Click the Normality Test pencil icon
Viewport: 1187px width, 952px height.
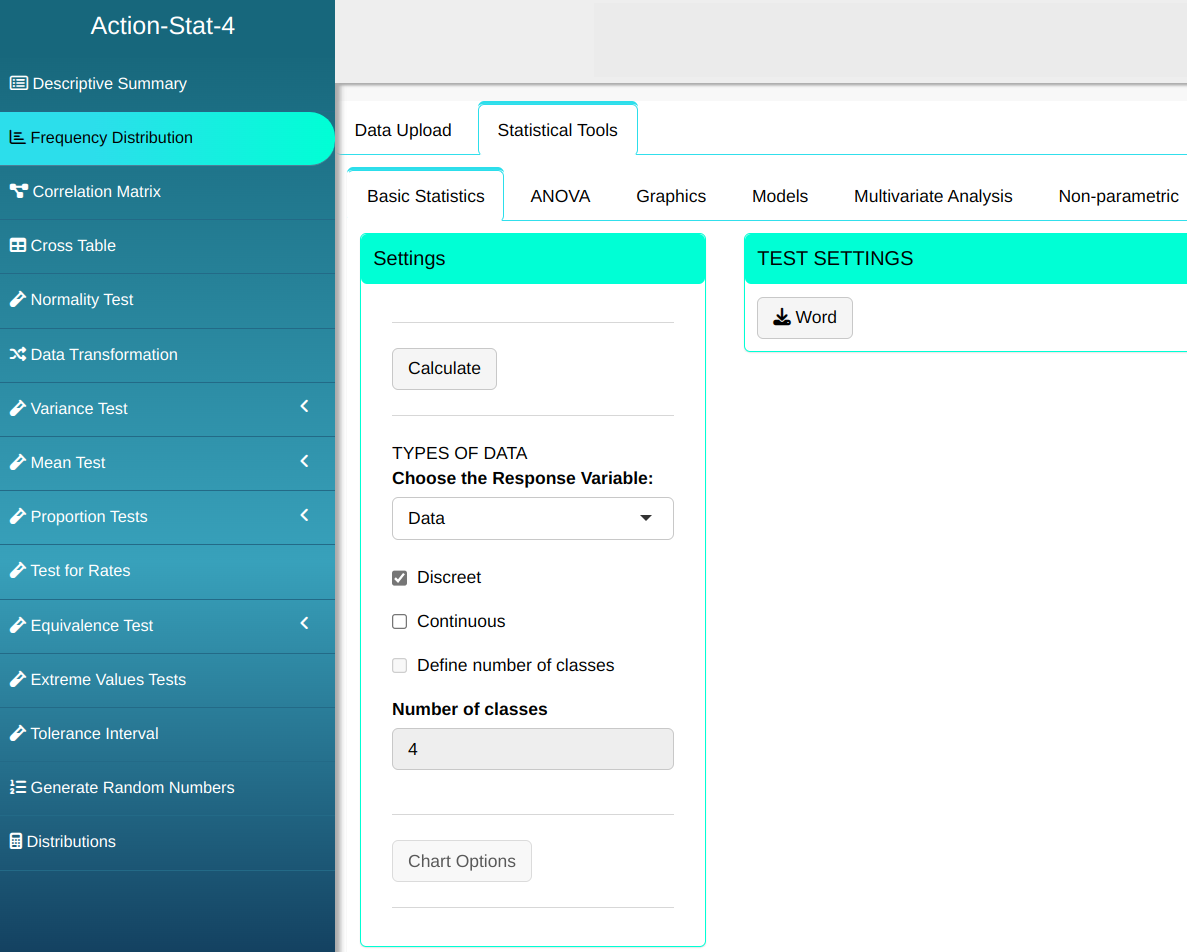(18, 300)
